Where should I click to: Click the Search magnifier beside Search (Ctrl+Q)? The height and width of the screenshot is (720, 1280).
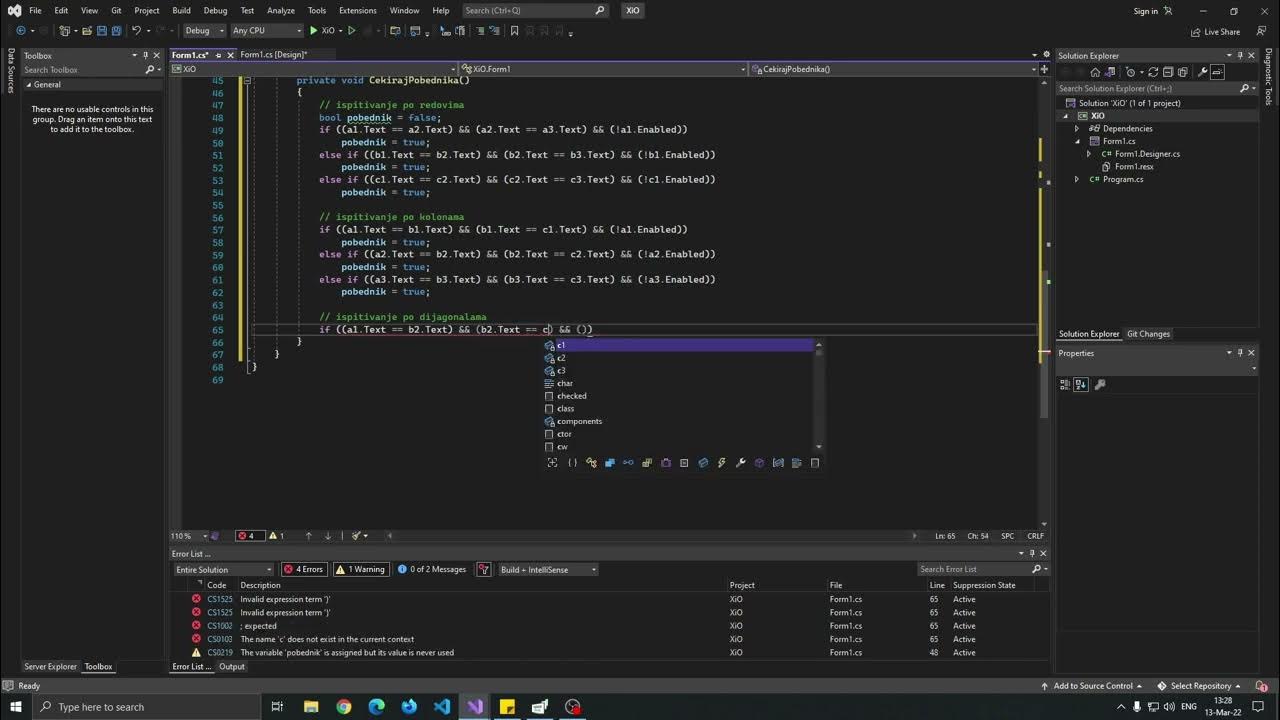tap(600, 11)
